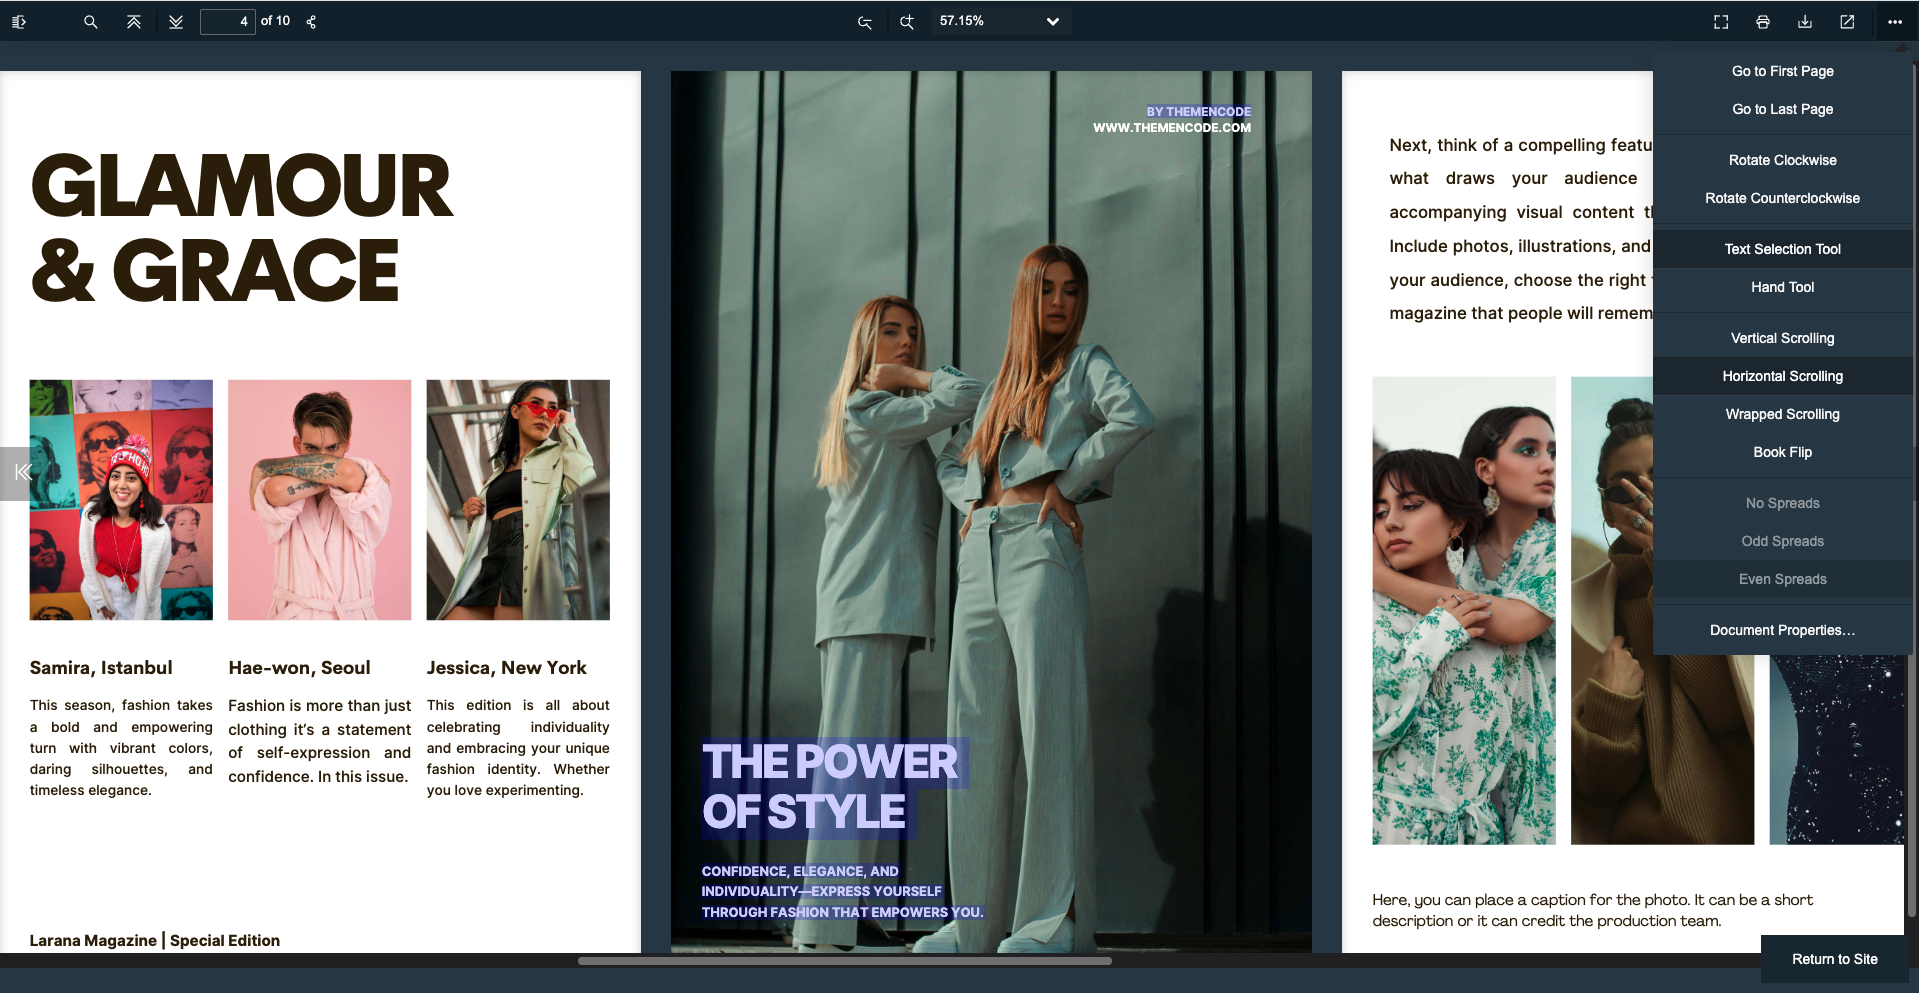Open the document search magnifier

pos(90,21)
